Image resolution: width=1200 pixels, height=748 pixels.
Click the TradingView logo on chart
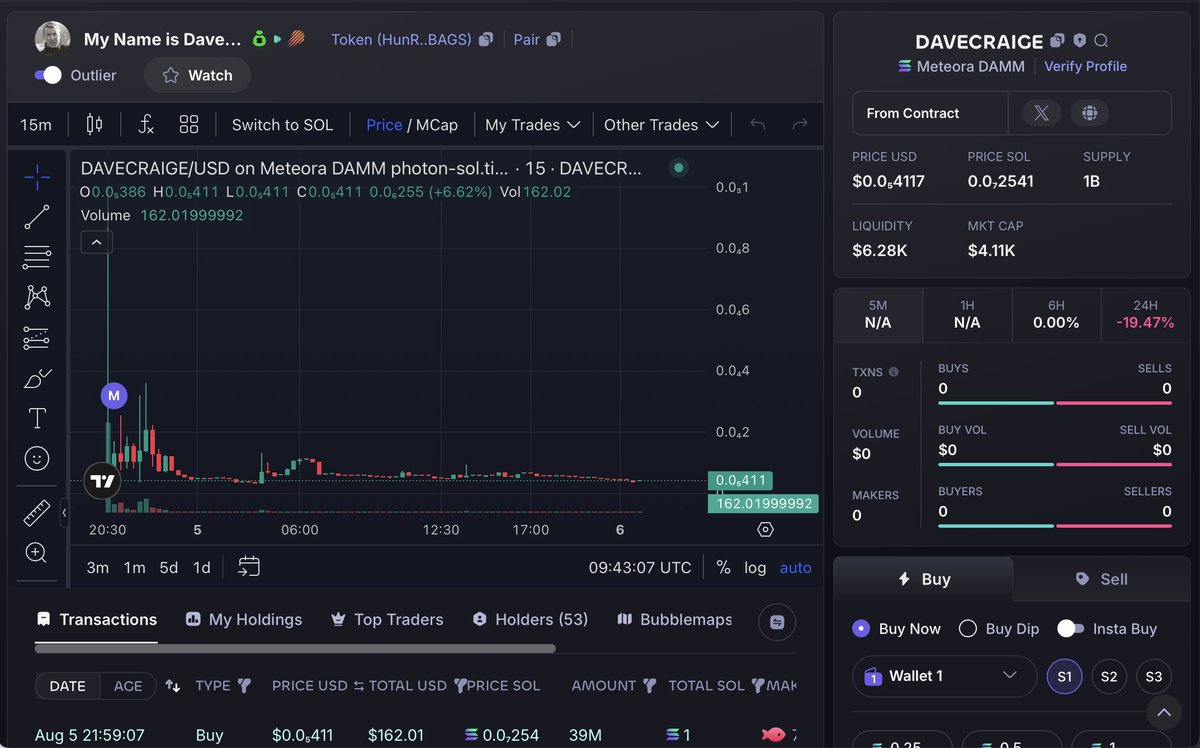(x=102, y=481)
